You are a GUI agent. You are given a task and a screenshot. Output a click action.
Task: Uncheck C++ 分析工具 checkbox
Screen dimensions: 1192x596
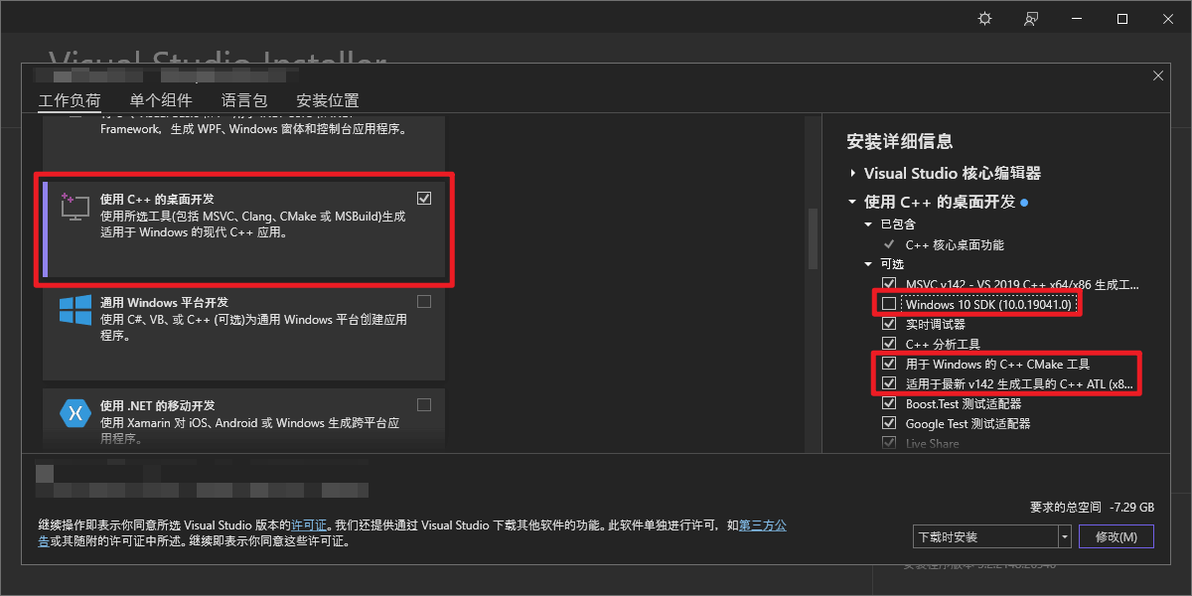[x=889, y=344]
